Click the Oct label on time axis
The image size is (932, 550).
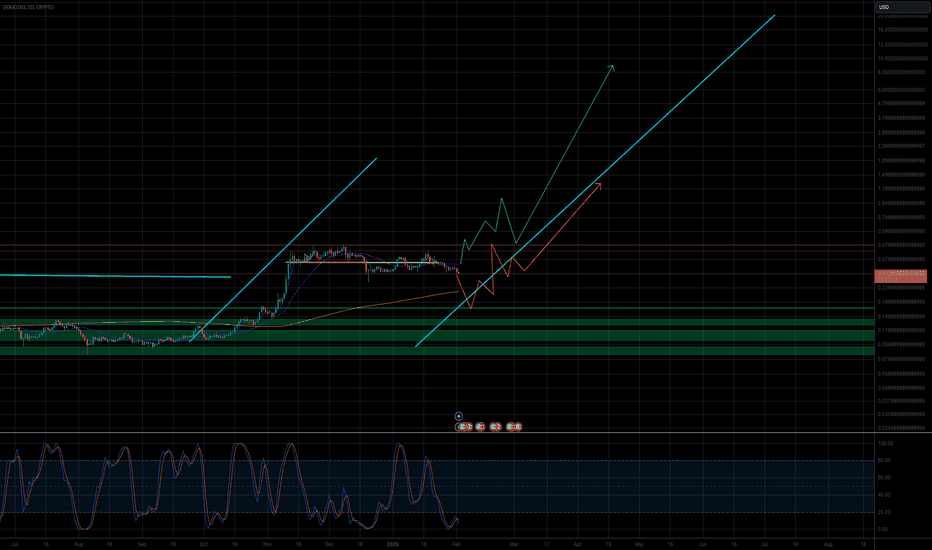coord(204,544)
